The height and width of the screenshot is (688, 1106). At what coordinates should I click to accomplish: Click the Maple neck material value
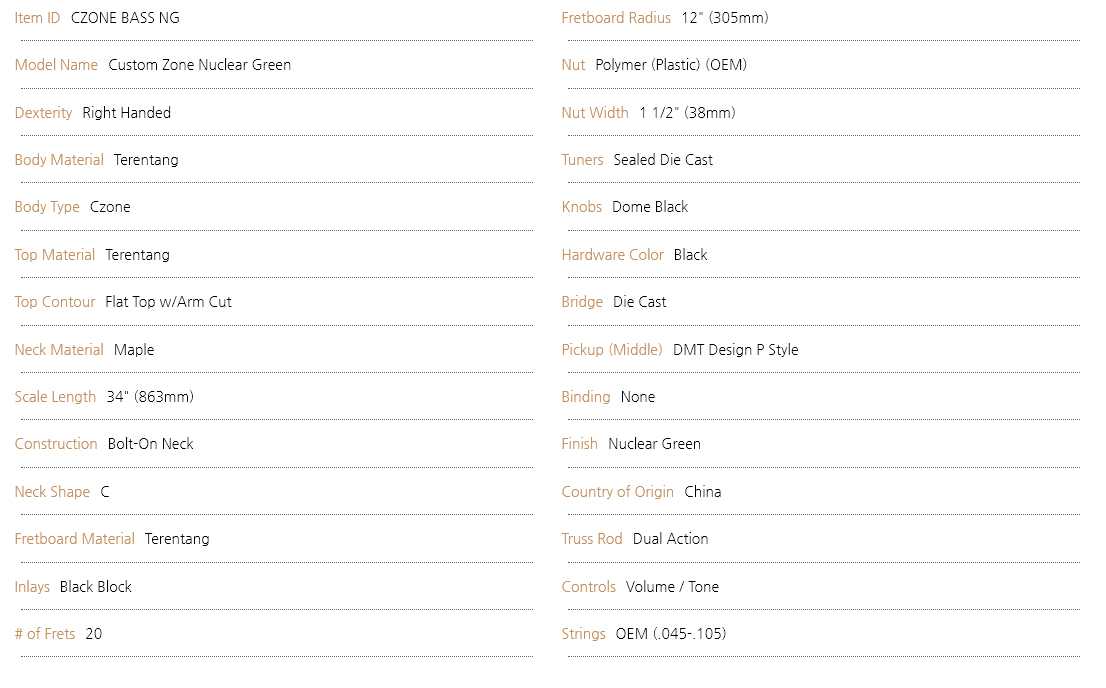(134, 350)
